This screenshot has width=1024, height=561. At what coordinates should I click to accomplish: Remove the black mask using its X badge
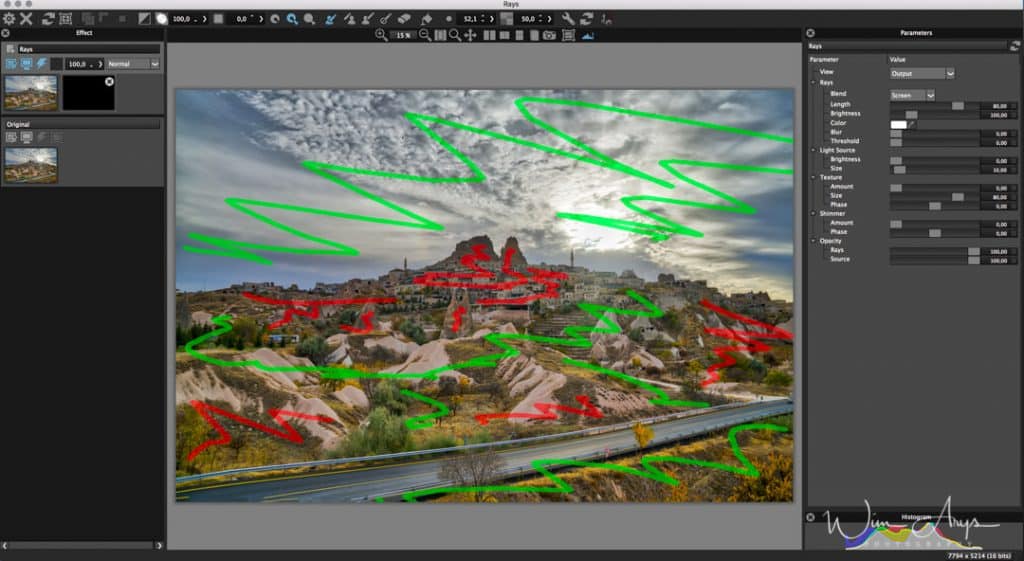[x=110, y=82]
